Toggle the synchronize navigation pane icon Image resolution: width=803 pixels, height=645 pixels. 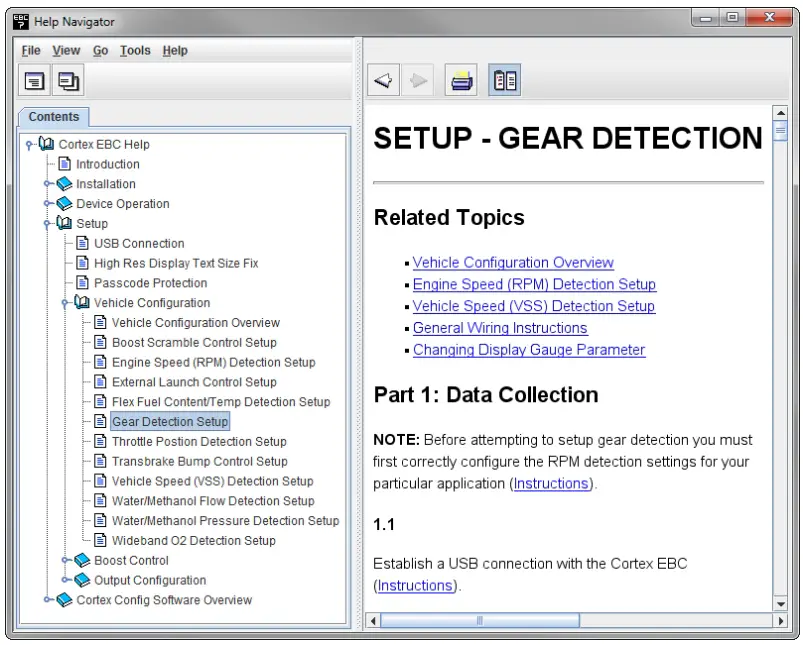[505, 79]
